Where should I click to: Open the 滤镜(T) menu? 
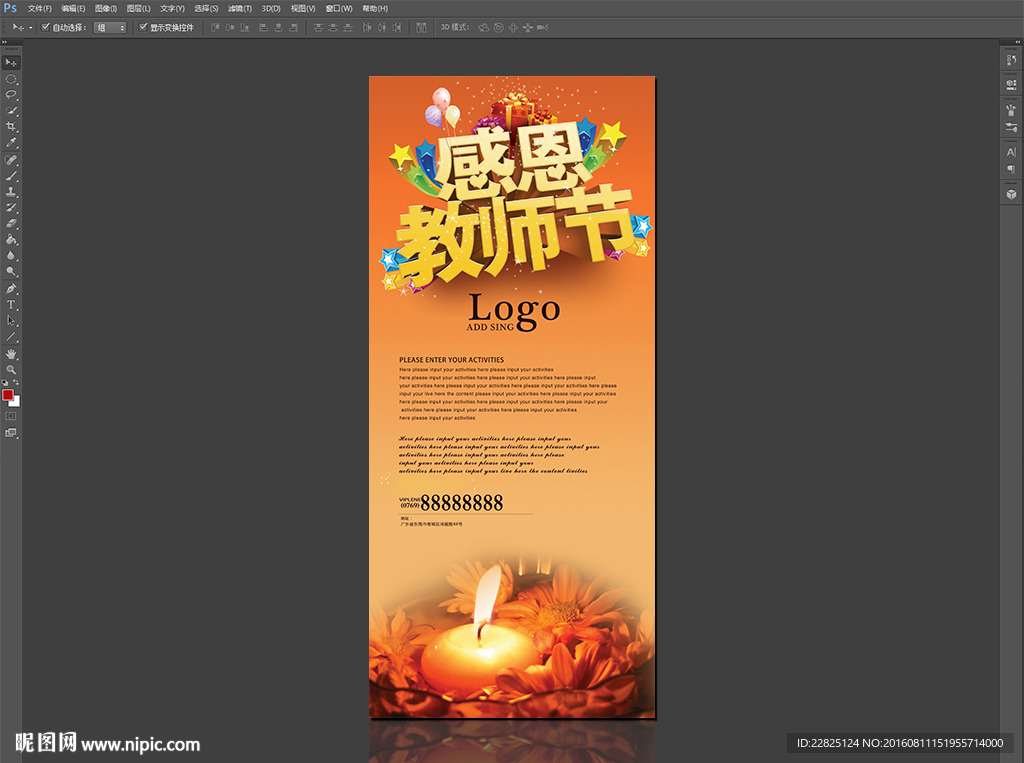pos(238,8)
